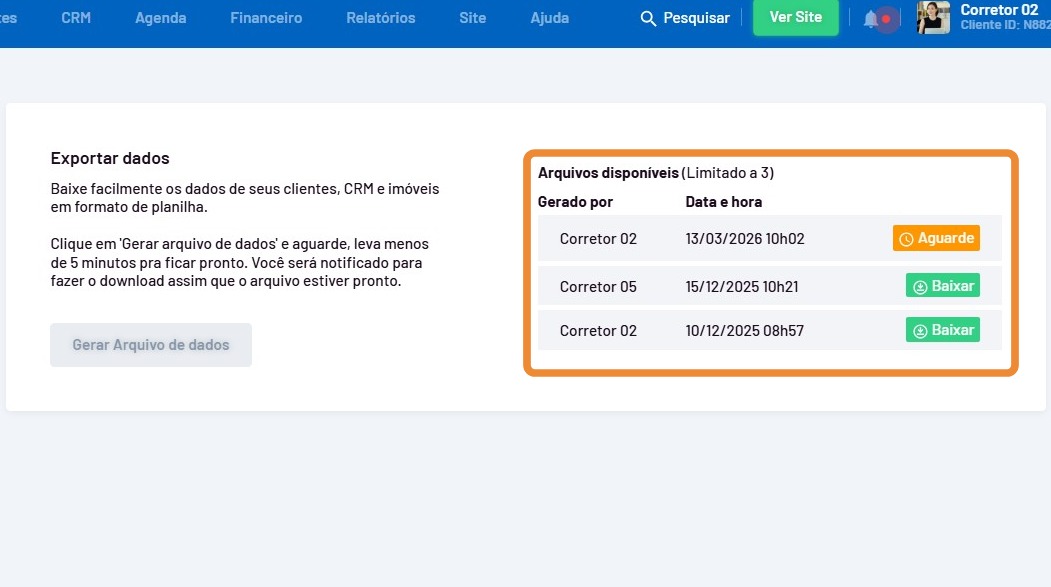Open the CRM menu
1051x587 pixels.
point(76,18)
